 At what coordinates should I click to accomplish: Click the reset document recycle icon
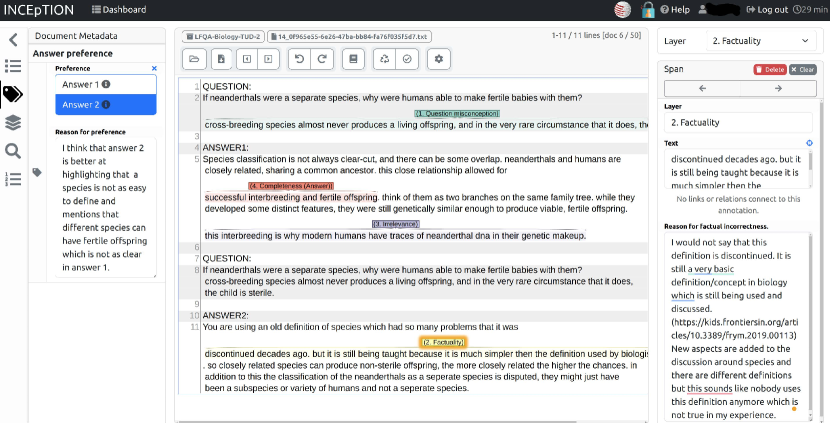385,59
